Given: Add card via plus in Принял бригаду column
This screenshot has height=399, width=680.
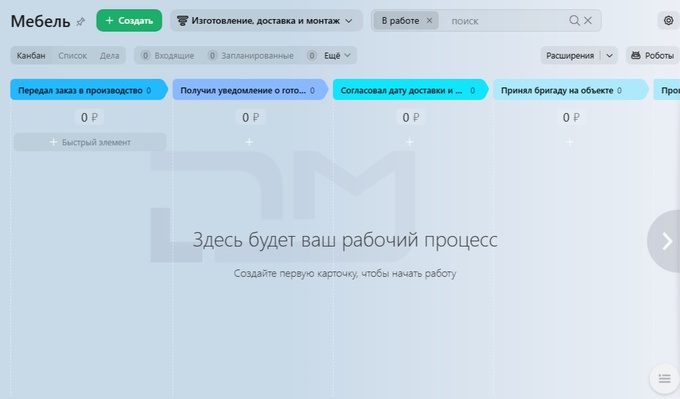Looking at the screenshot, I should 570,142.
